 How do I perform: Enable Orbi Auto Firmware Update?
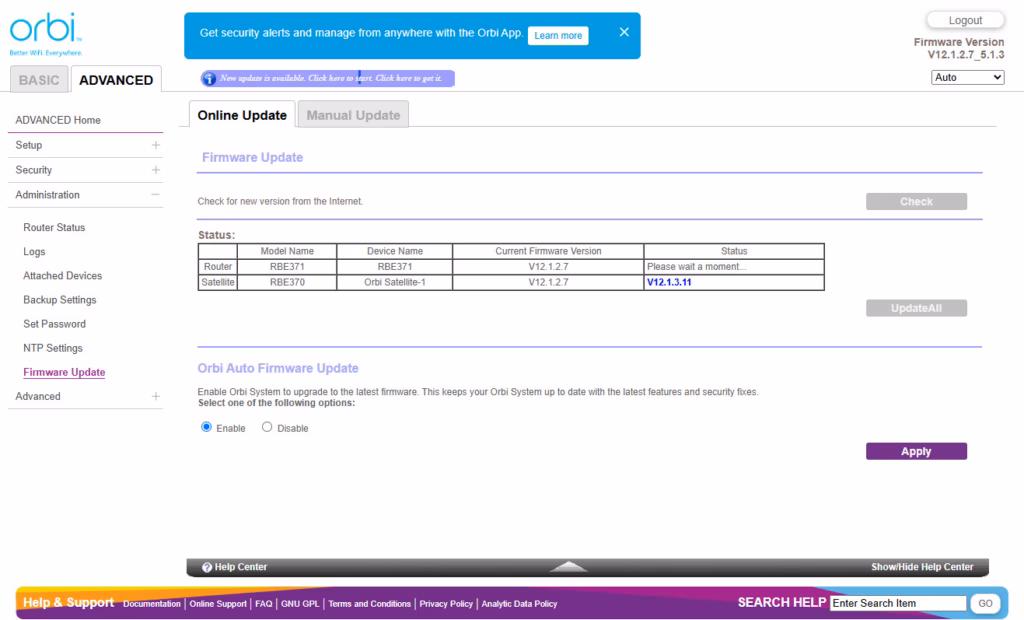(209, 427)
